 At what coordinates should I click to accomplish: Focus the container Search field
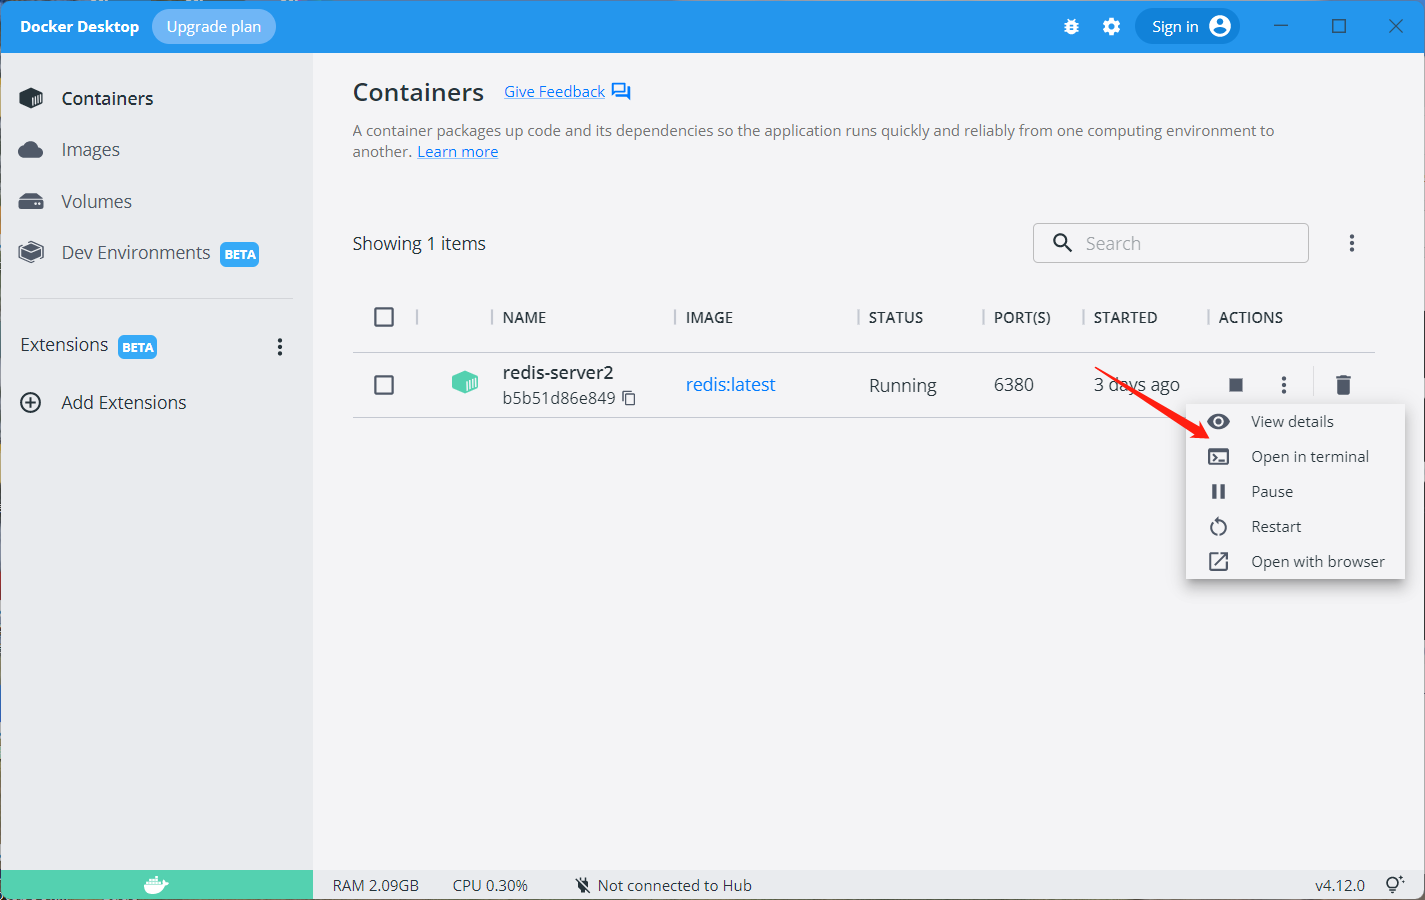pos(1170,243)
